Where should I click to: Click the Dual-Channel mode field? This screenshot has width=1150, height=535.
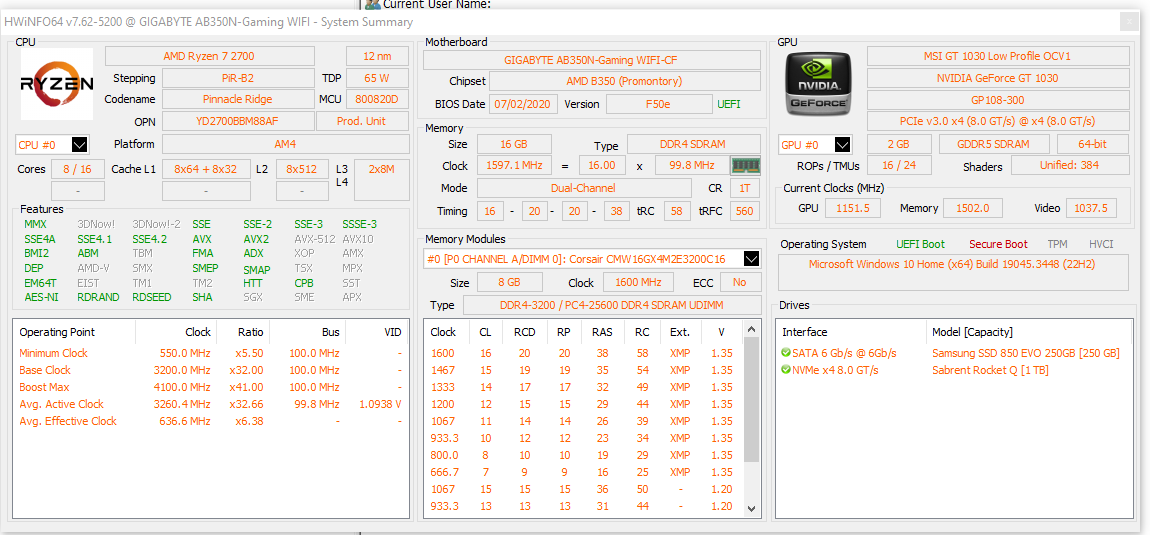[583, 188]
